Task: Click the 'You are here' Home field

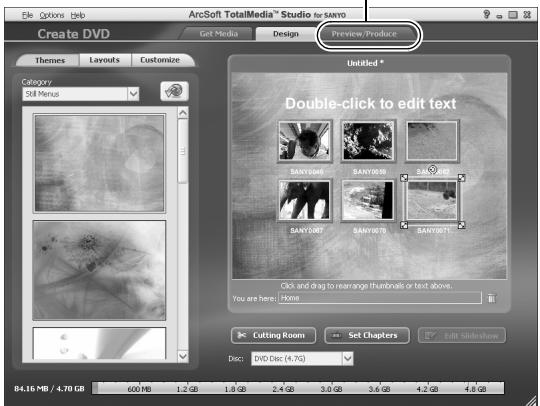Action: click(x=380, y=298)
